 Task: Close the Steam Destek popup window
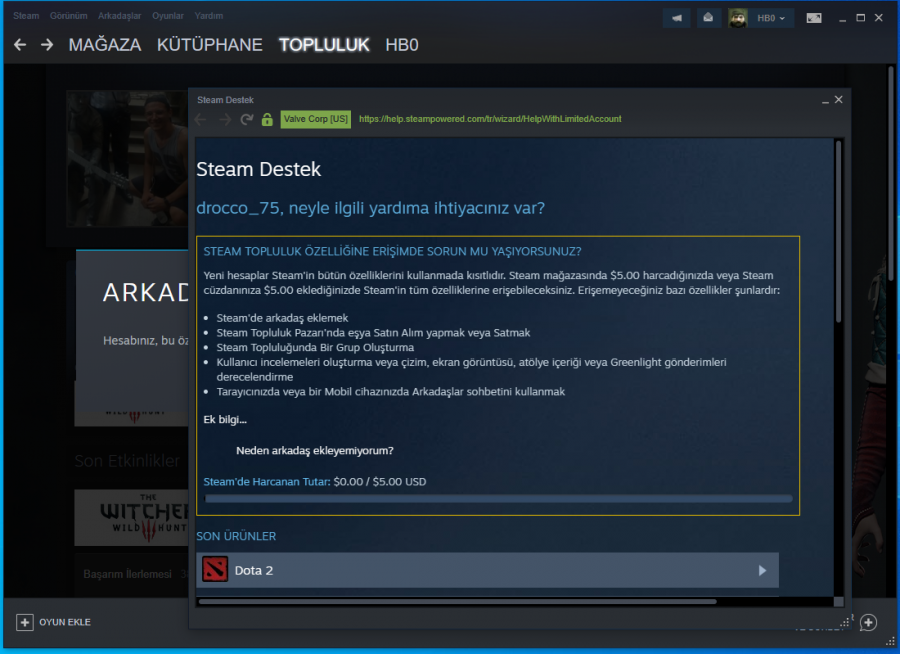pos(839,100)
